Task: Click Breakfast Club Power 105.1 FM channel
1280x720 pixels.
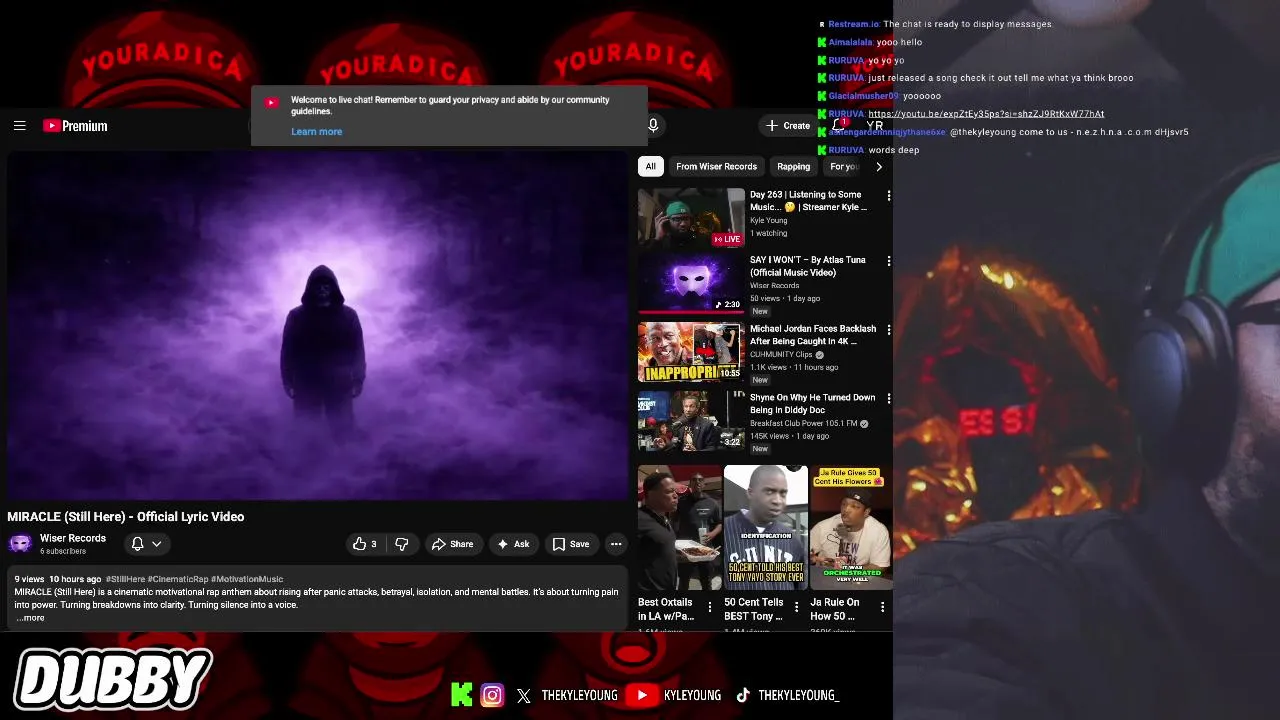Action: 803,423
